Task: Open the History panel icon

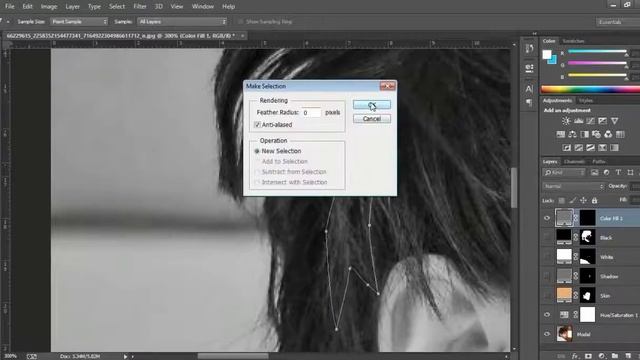Action: [529, 49]
